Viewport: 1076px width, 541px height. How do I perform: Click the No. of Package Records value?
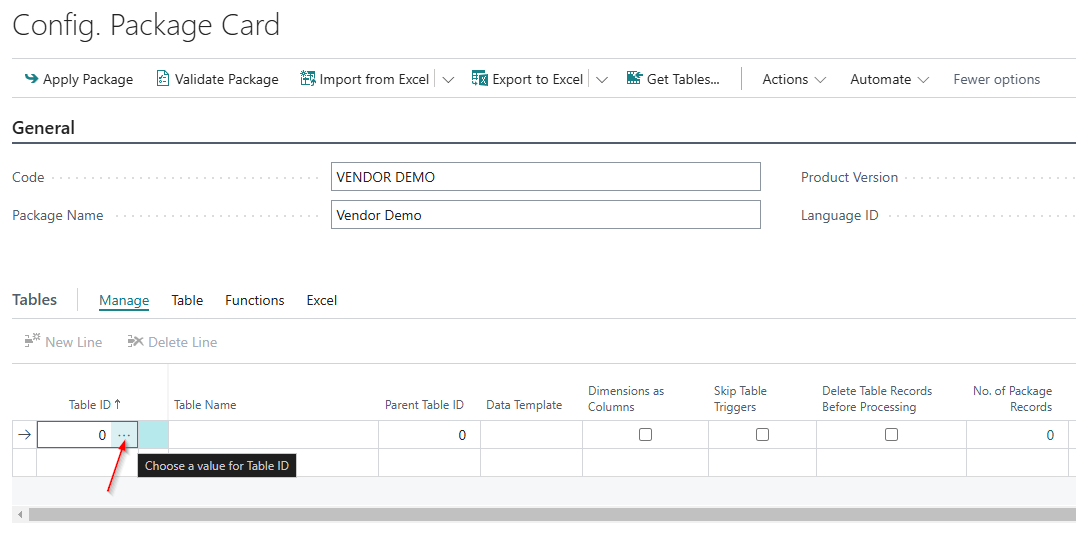click(1049, 435)
